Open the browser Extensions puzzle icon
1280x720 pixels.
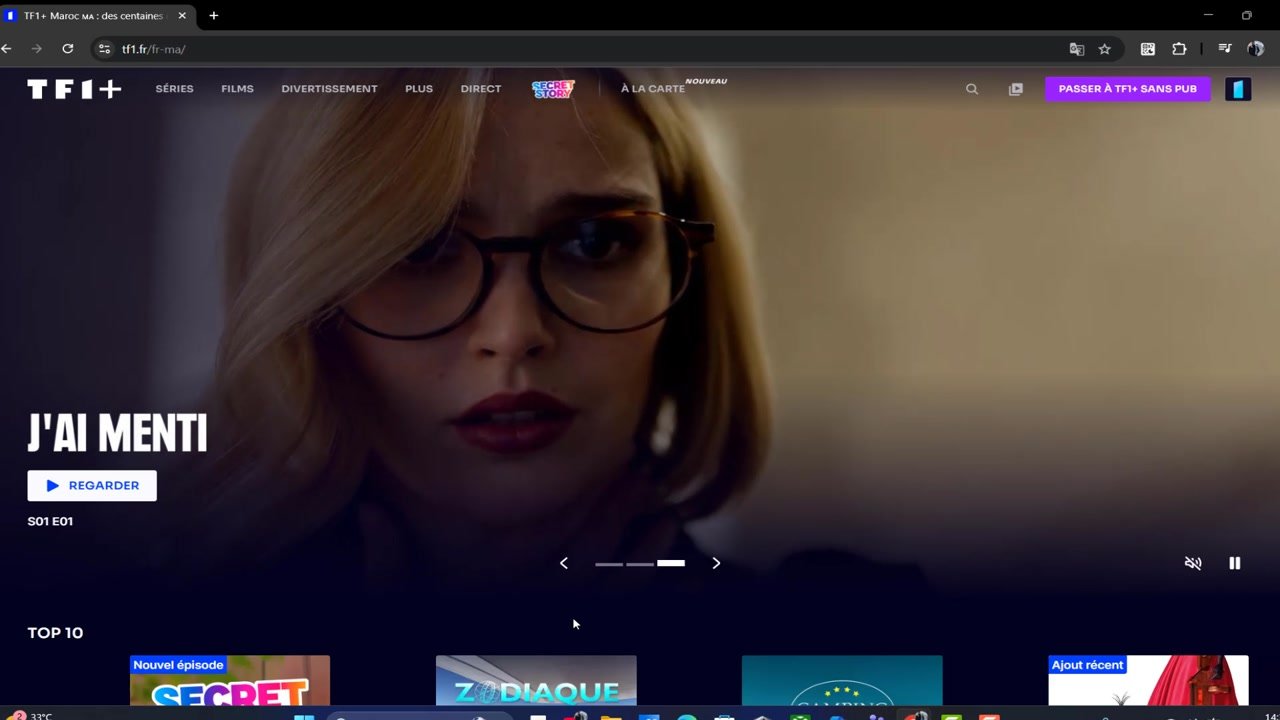[1179, 49]
